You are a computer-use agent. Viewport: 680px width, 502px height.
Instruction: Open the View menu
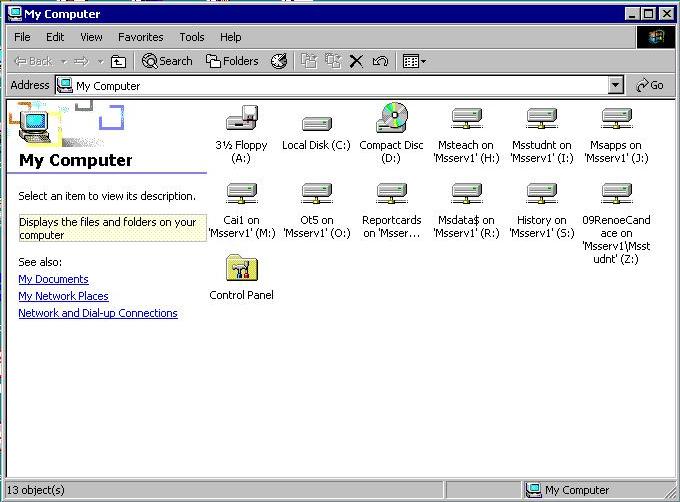pyautogui.click(x=91, y=37)
